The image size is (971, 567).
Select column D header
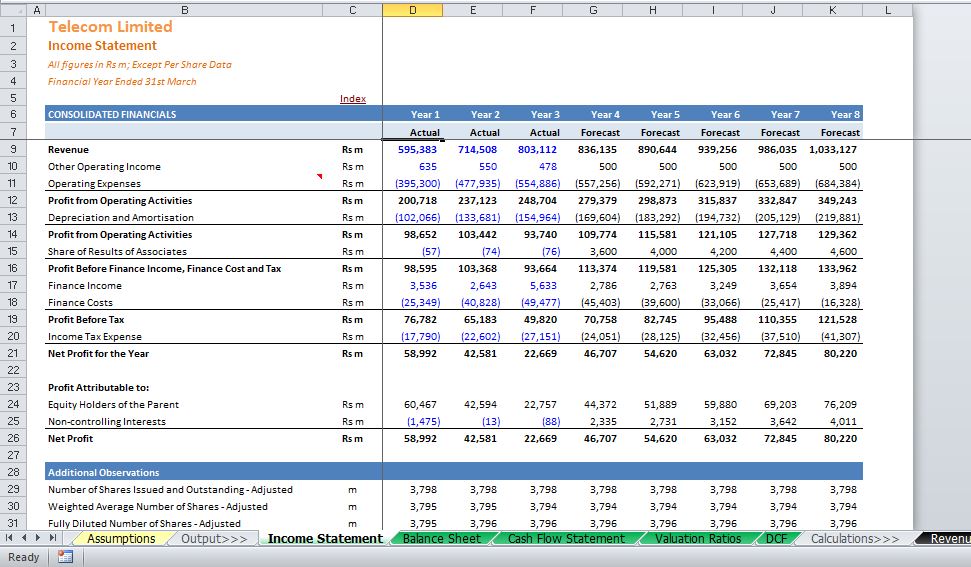[412, 10]
